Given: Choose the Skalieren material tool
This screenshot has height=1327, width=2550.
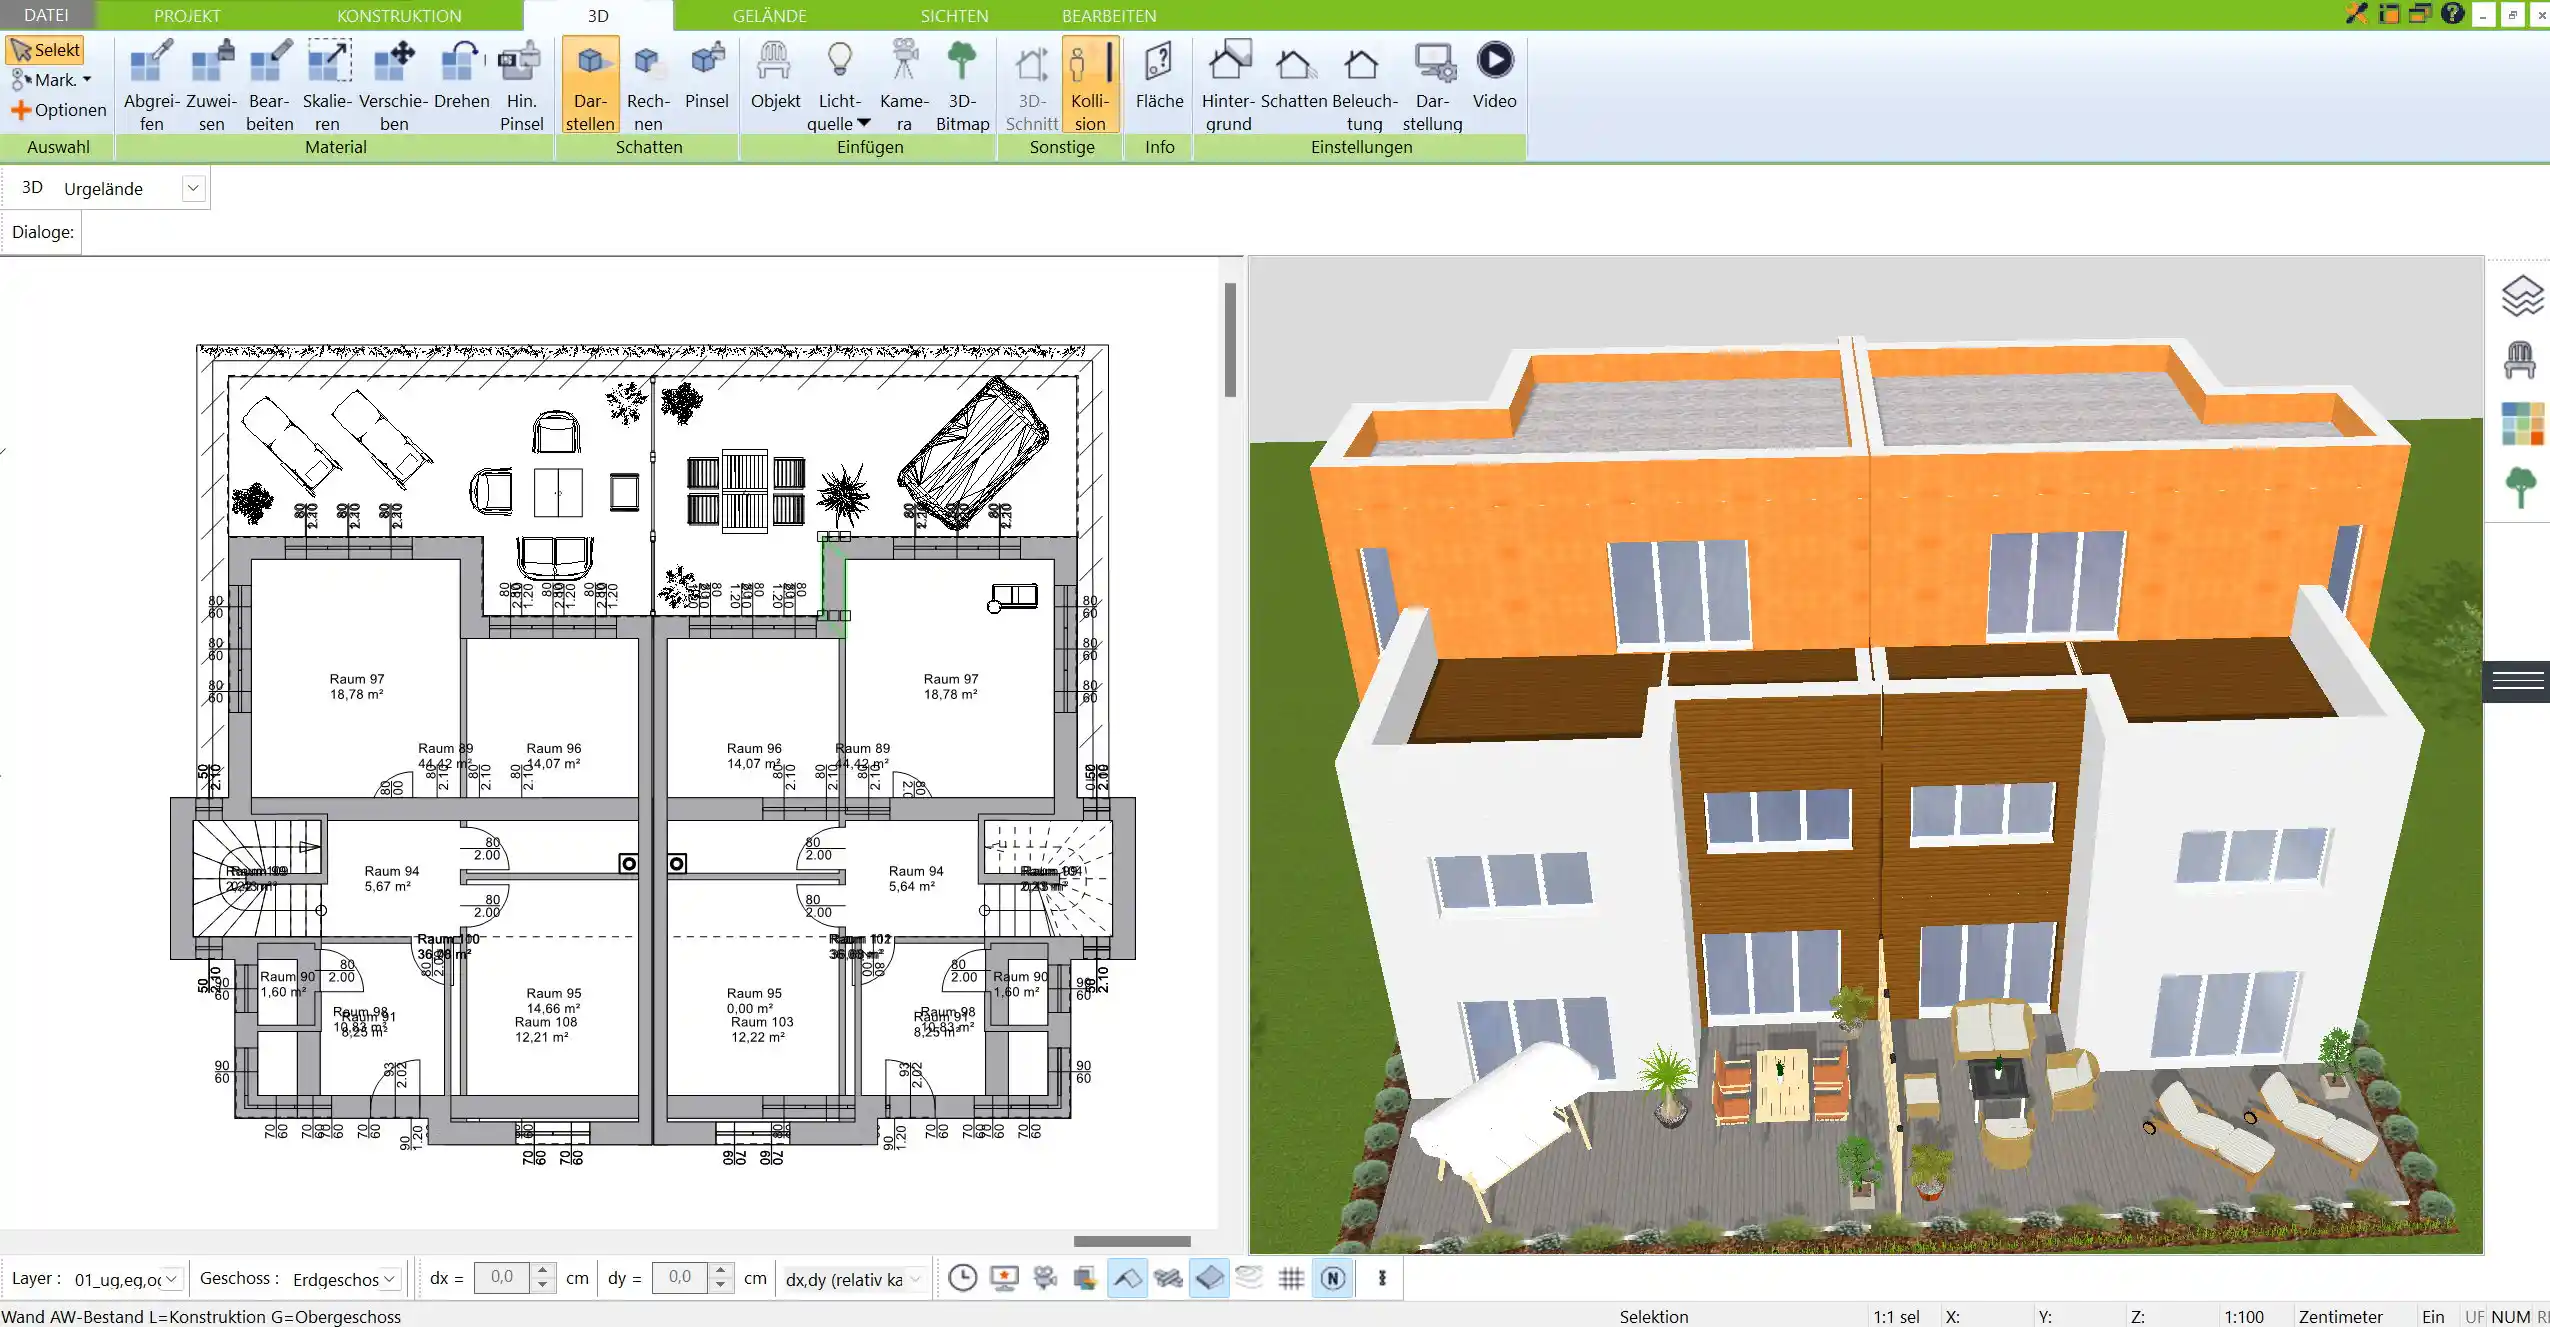Looking at the screenshot, I should click(328, 85).
